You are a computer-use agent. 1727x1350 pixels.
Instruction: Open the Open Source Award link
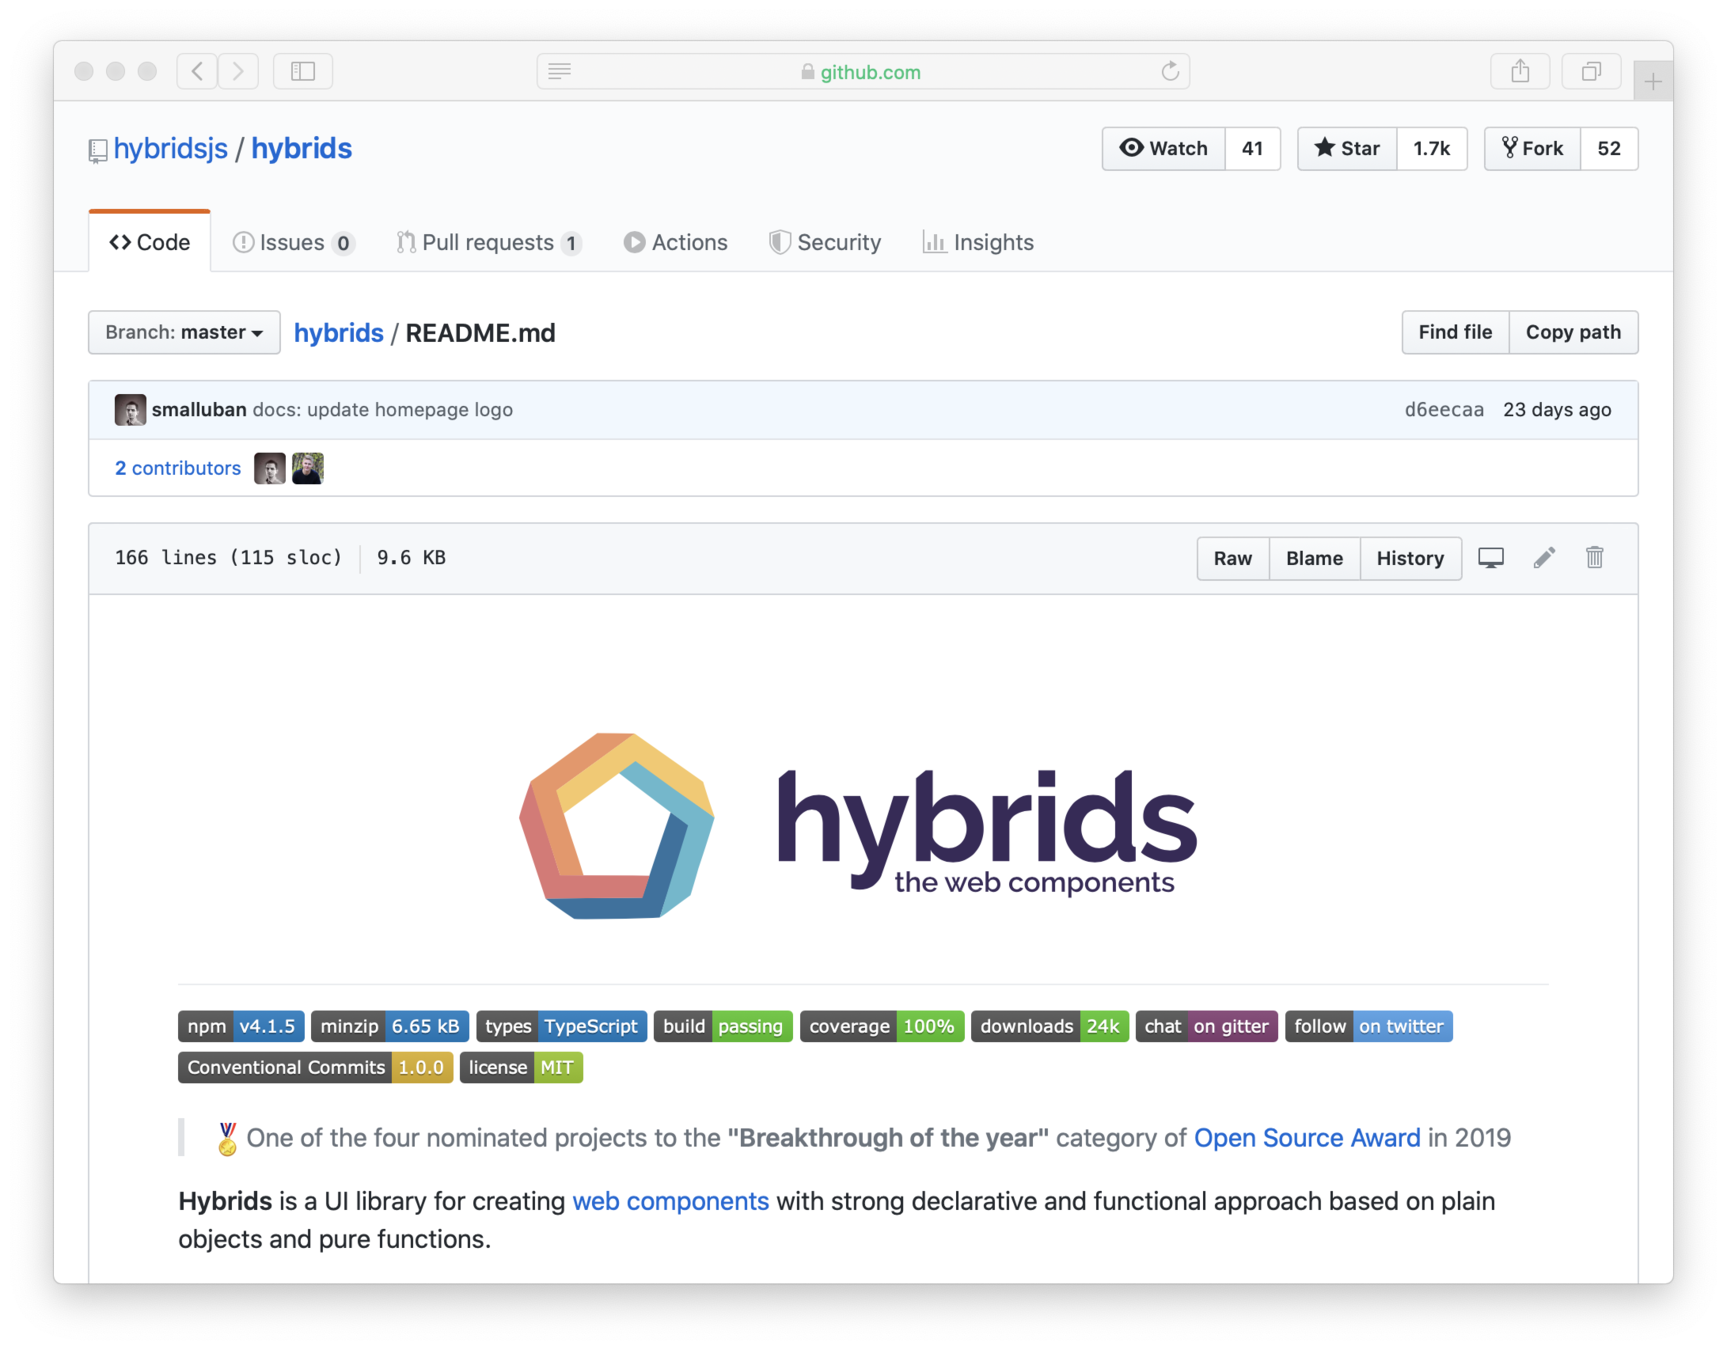tap(1307, 1138)
